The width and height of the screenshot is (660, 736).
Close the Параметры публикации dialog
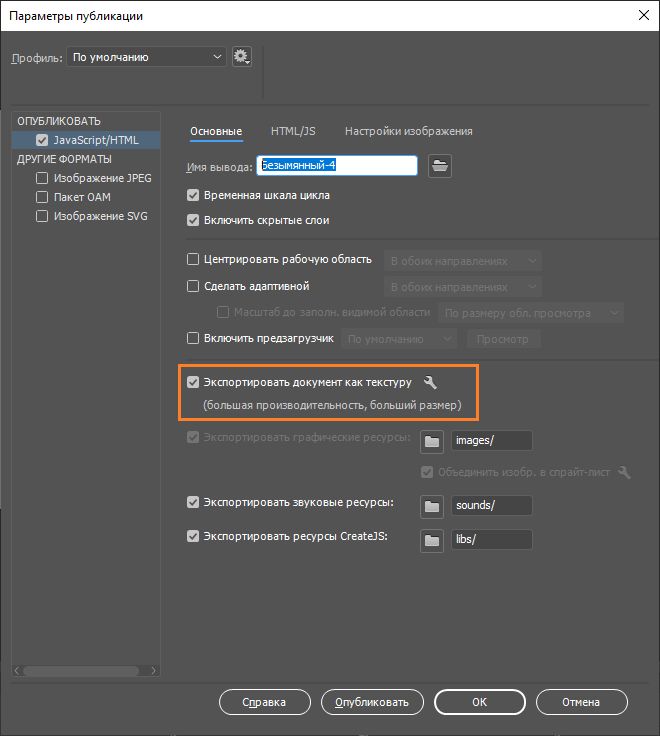click(644, 15)
